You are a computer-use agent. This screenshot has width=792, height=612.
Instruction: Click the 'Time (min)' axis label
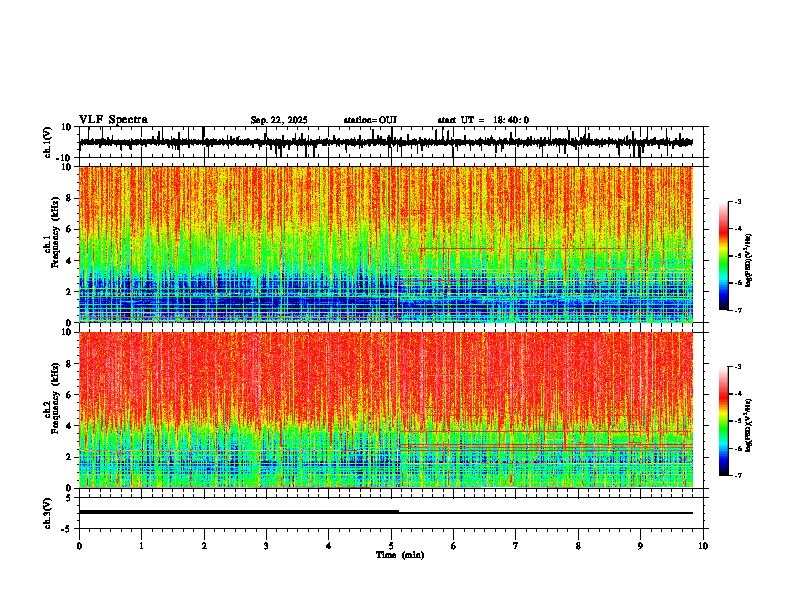(x=400, y=555)
